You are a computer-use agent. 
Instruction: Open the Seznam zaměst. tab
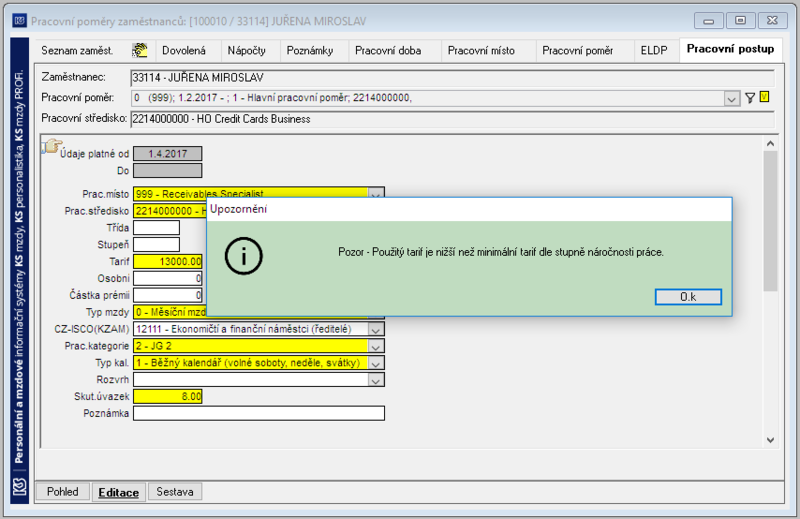[77, 51]
